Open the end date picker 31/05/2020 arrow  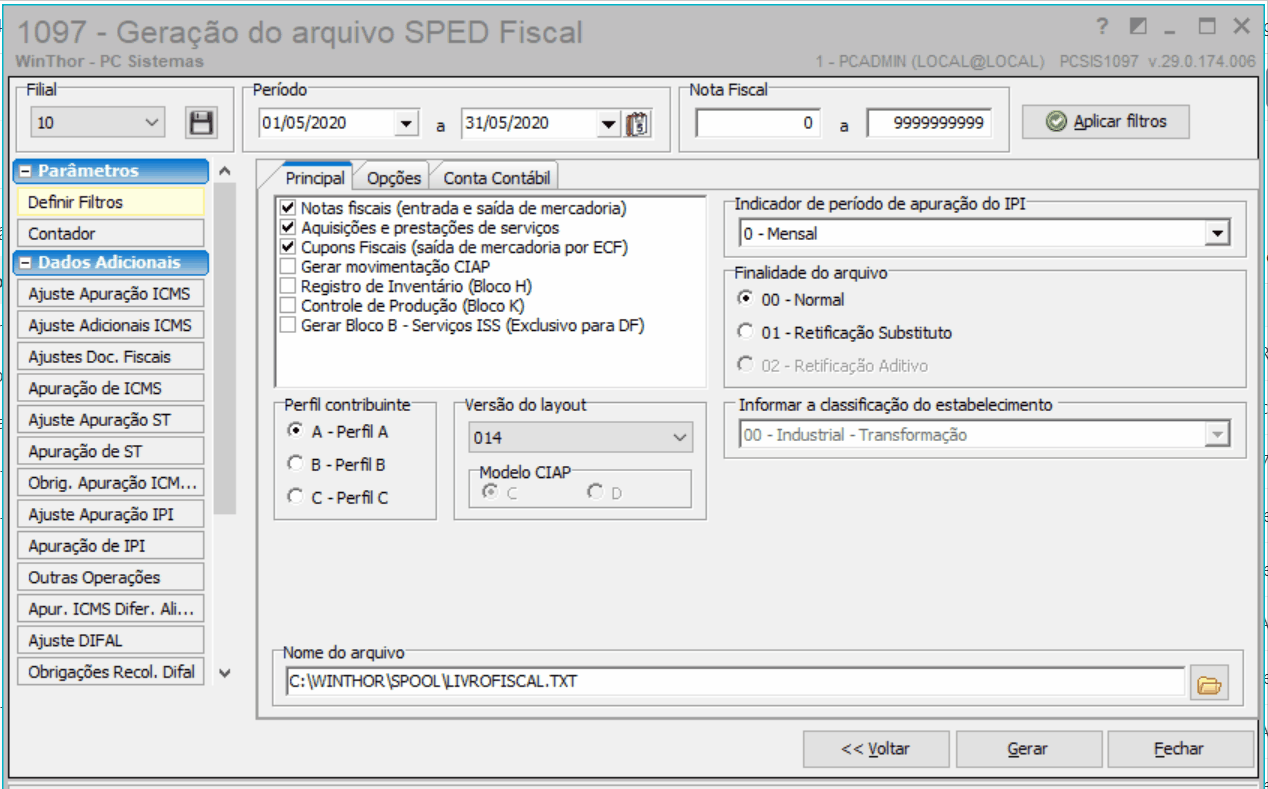pos(608,124)
